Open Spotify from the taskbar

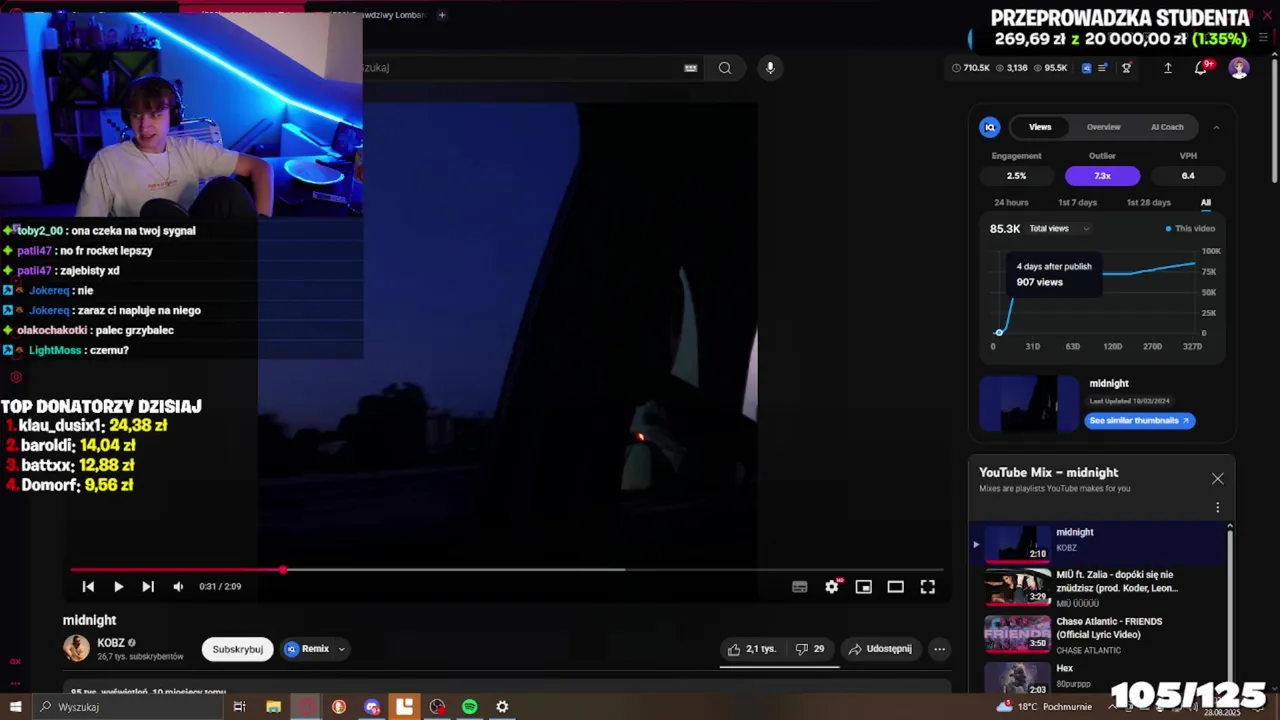click(x=470, y=707)
